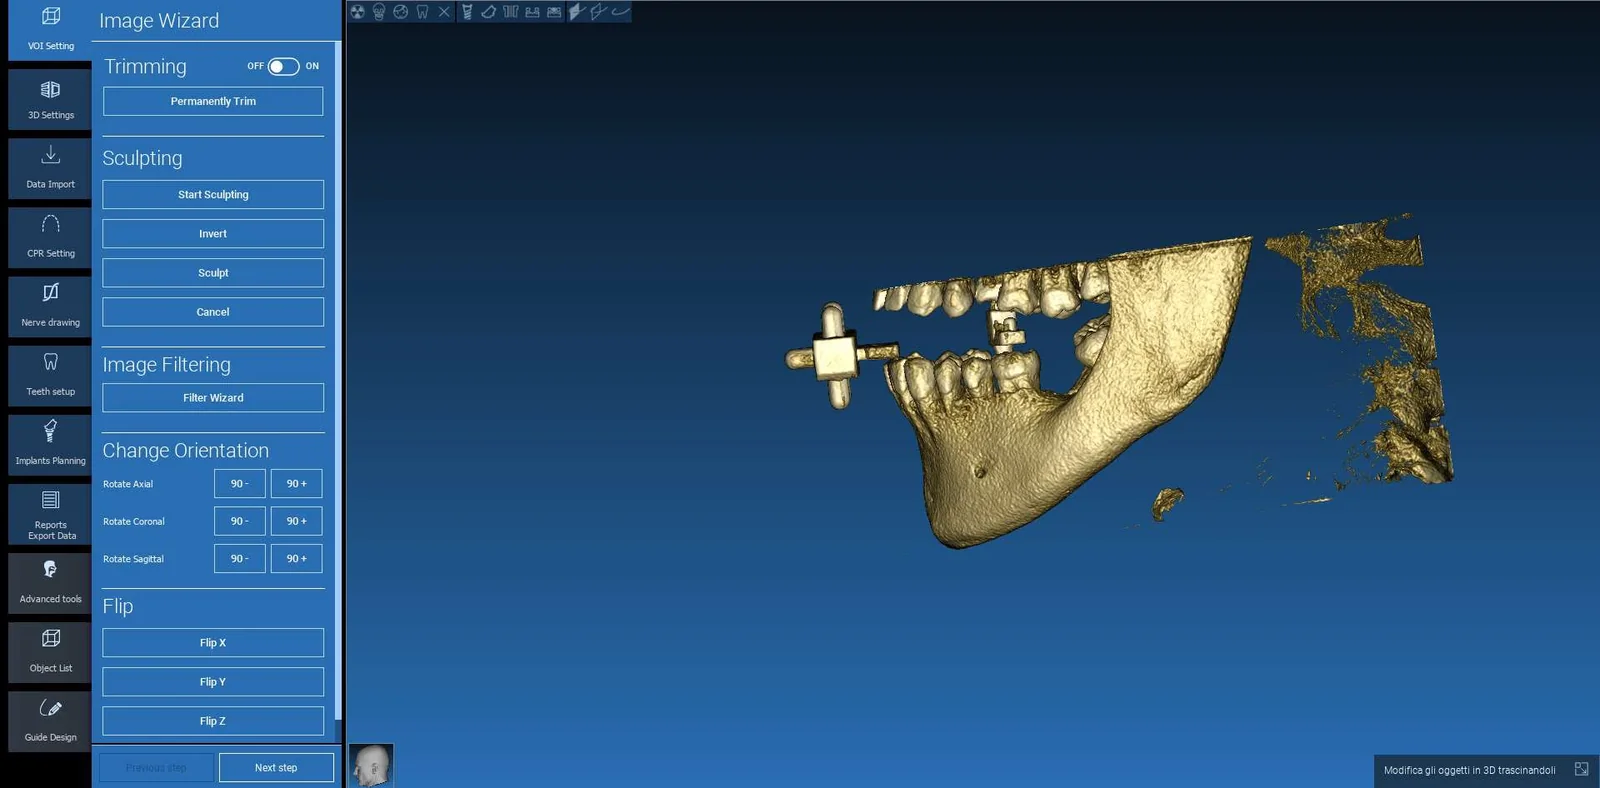Click the Sculpt button
The width and height of the screenshot is (1600, 788).
213,272
